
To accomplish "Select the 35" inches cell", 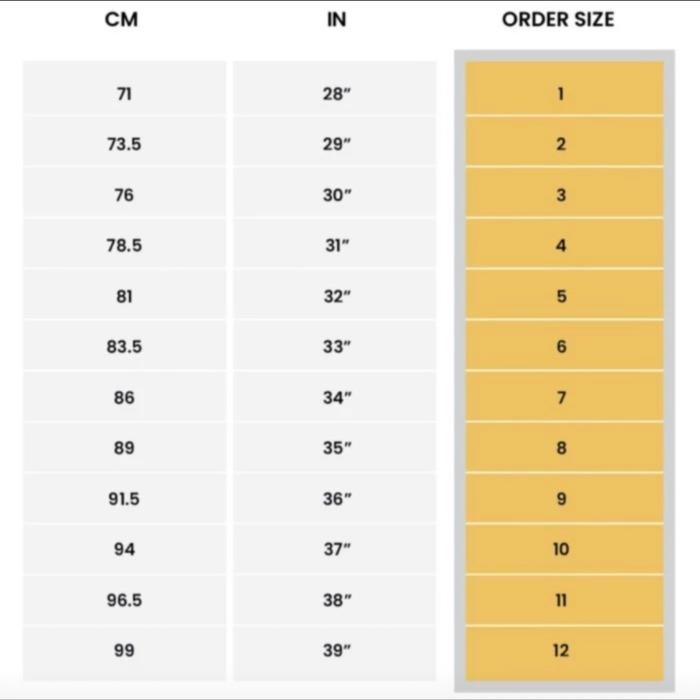I will 336,448.
